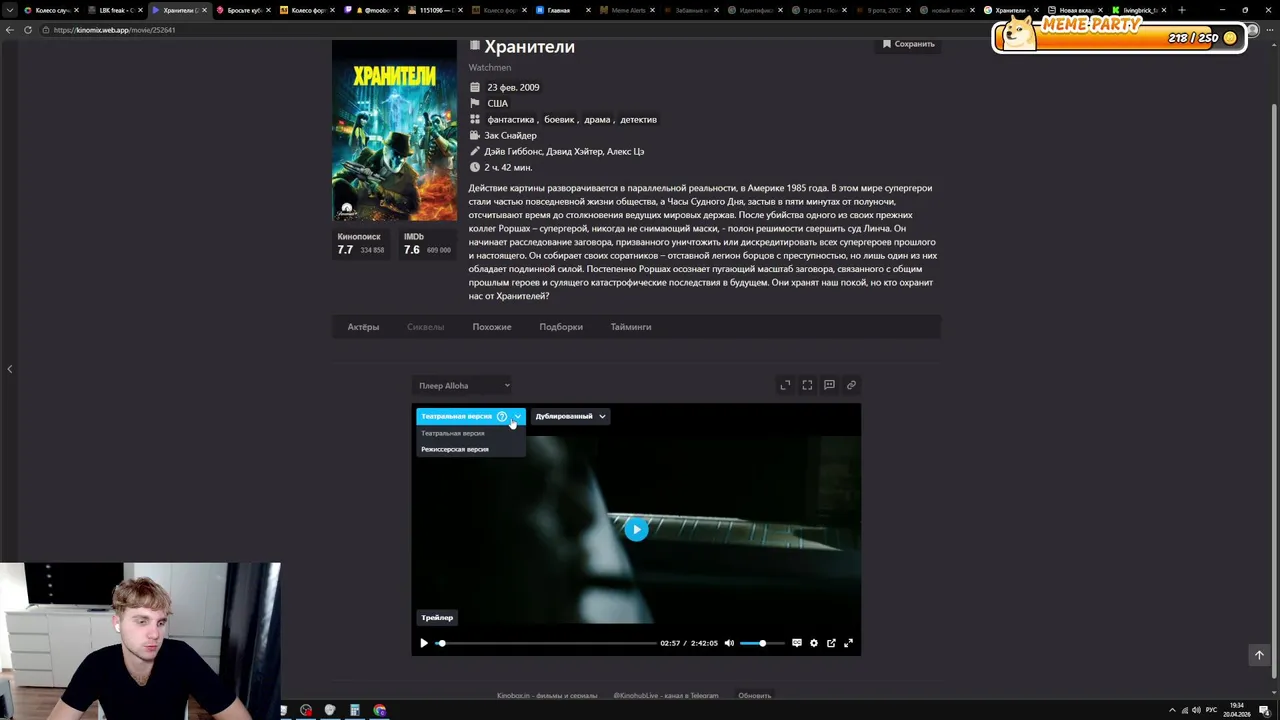The height and width of the screenshot is (720, 1280).
Task: Open player settings gear icon
Action: (814, 643)
